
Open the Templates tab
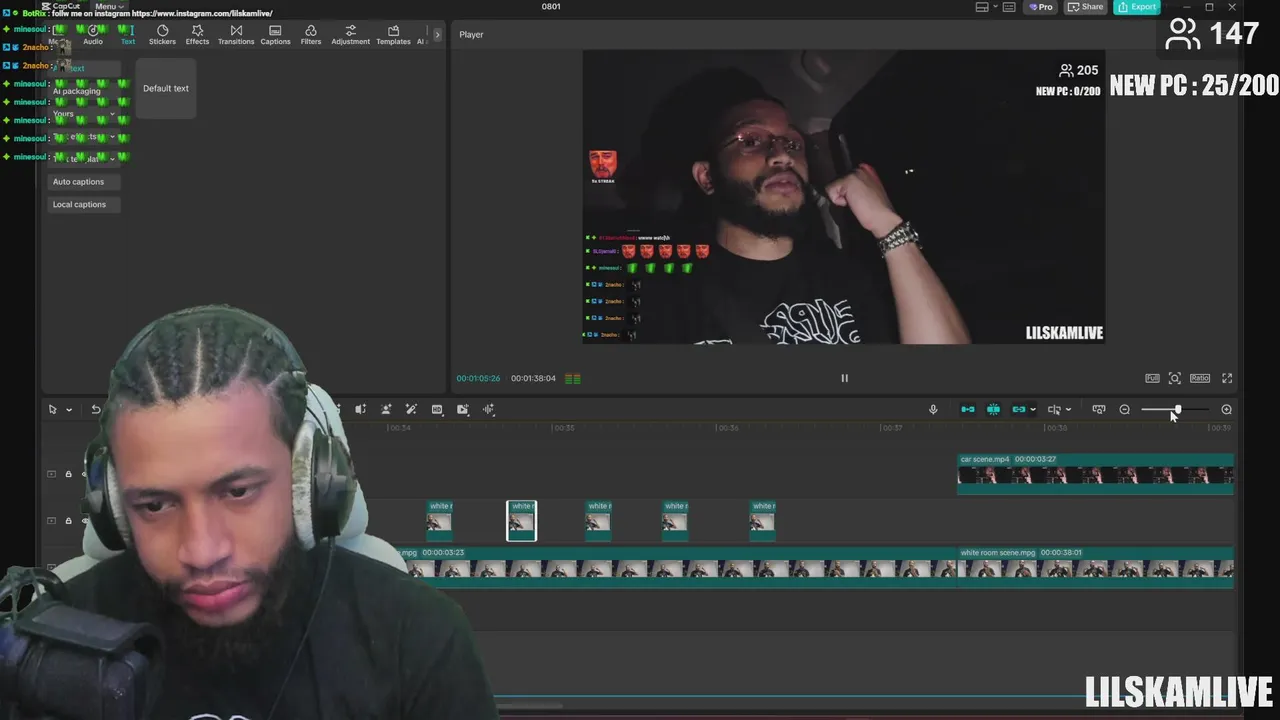393,35
